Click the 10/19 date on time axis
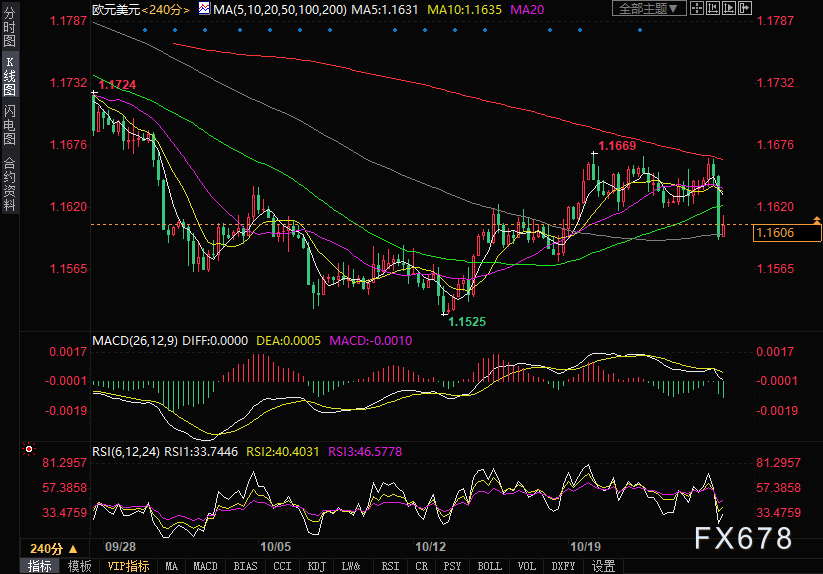The image size is (823, 574). 585,547
